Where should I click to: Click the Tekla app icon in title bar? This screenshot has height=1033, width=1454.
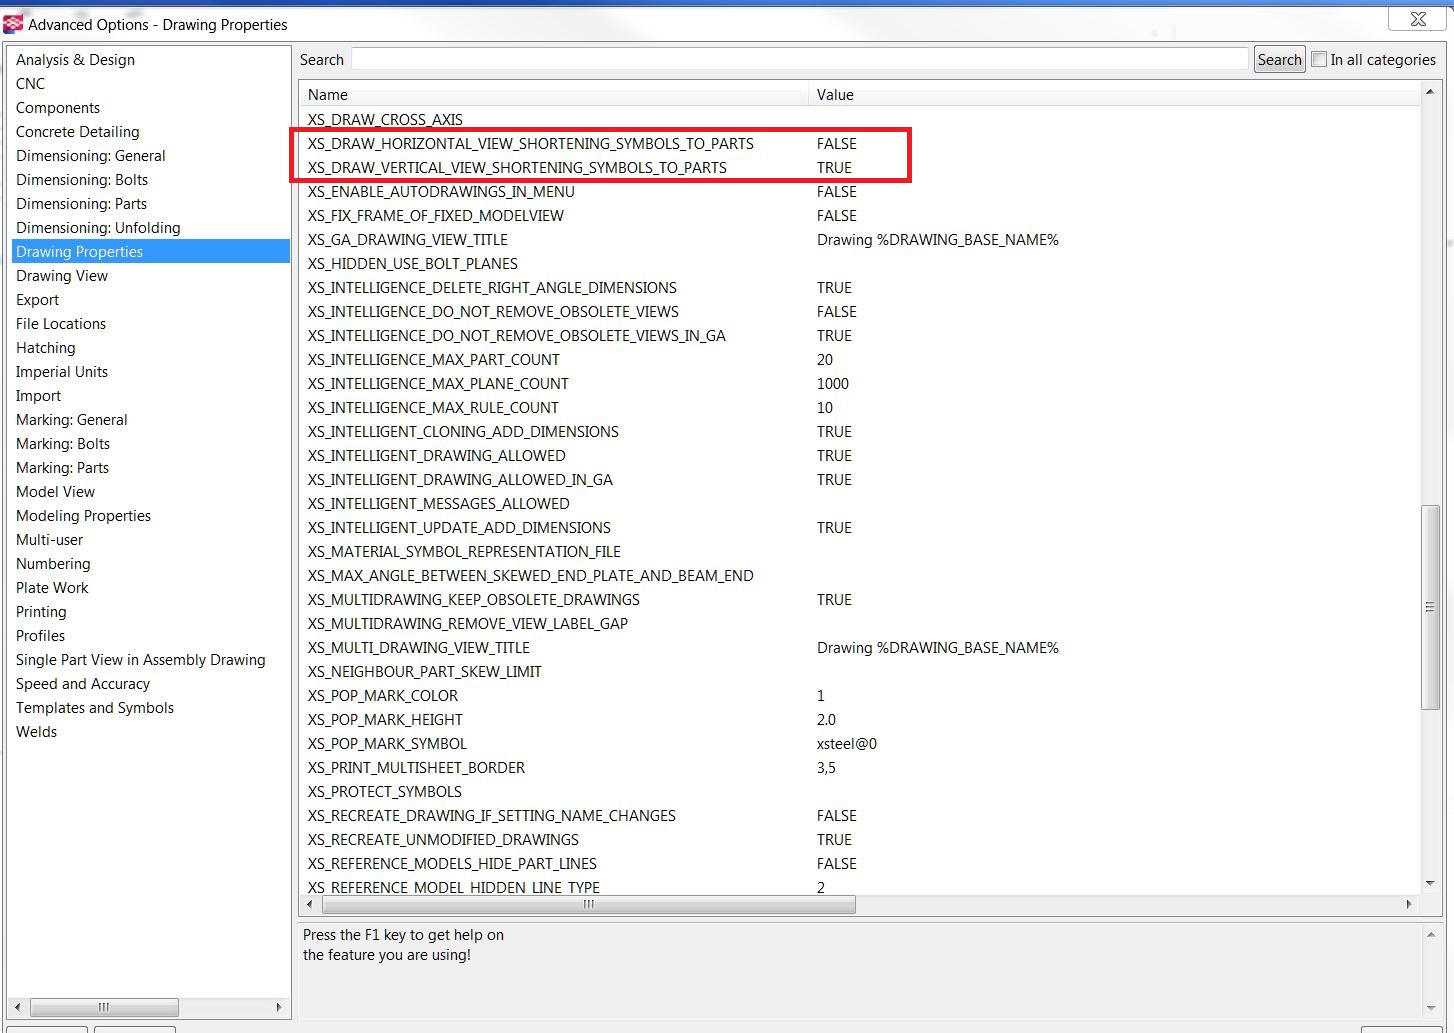(13, 24)
